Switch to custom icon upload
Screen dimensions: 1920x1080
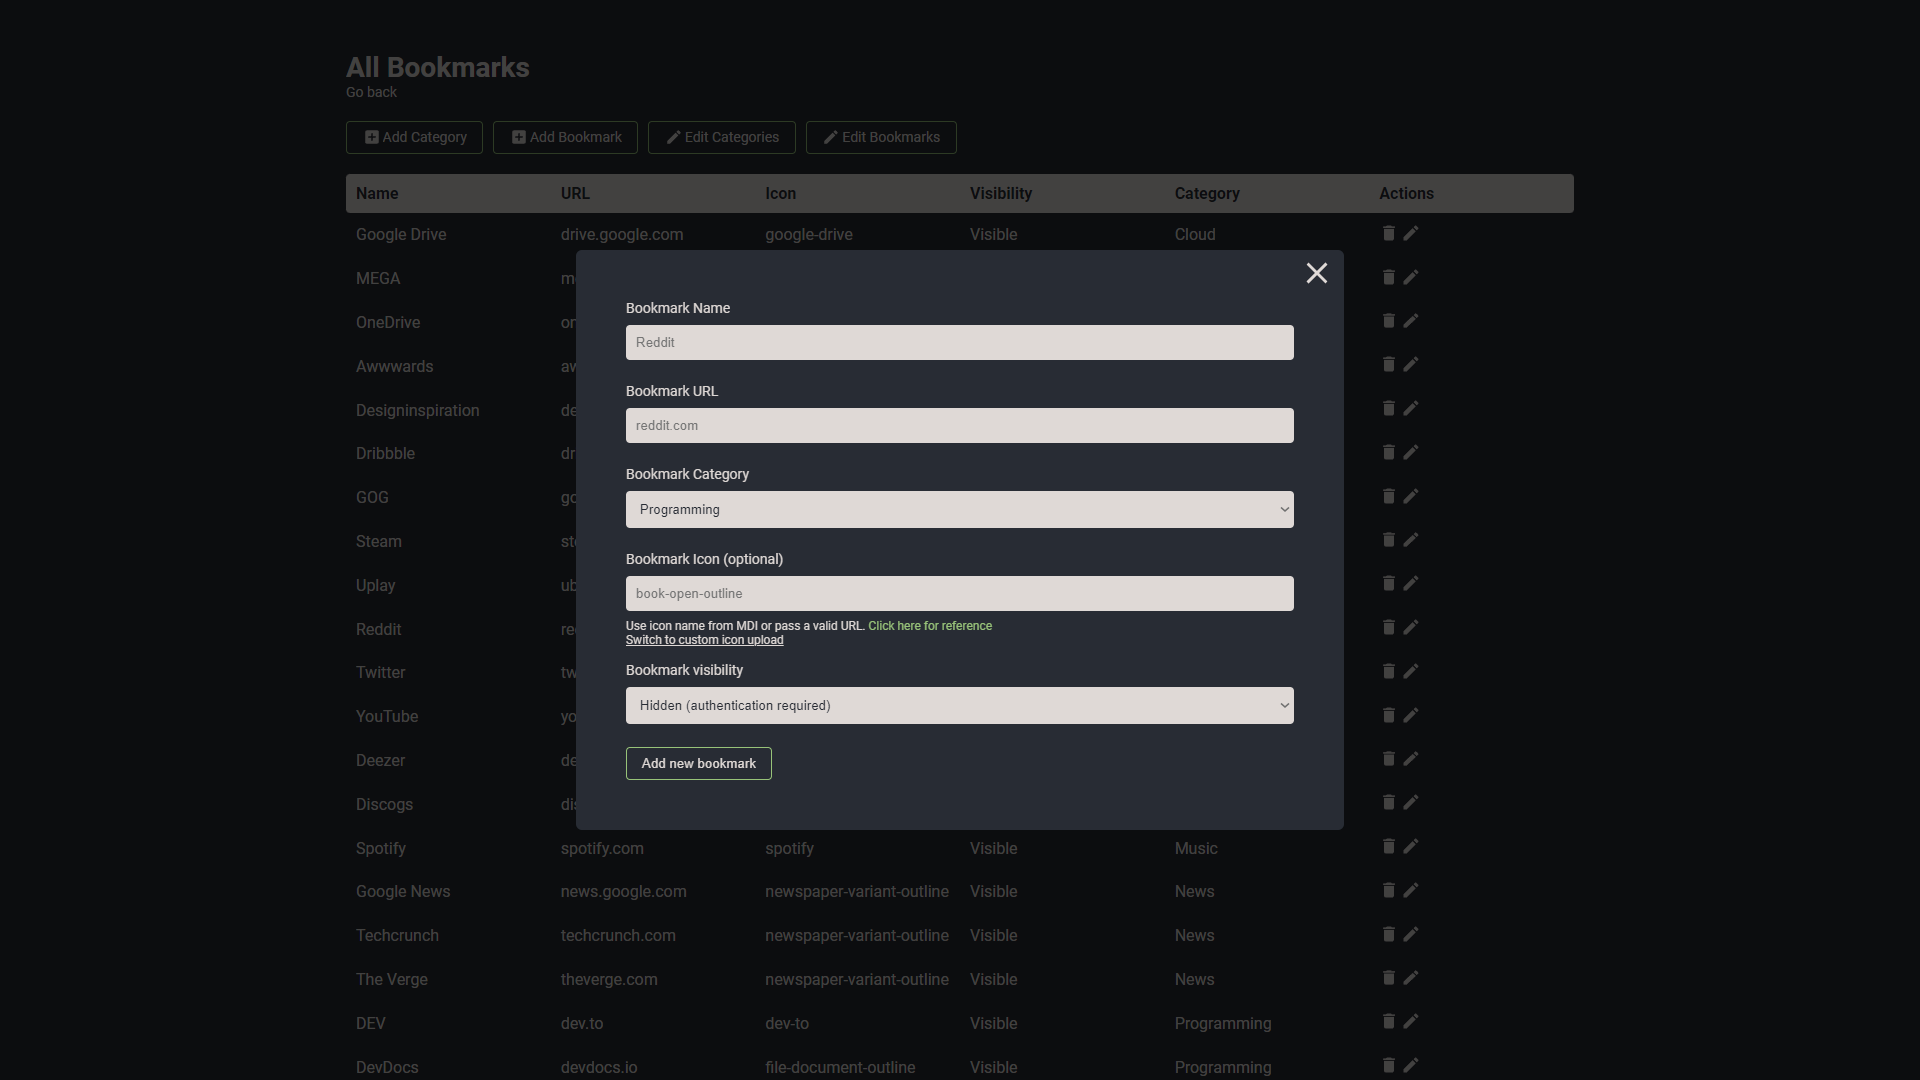pos(703,640)
